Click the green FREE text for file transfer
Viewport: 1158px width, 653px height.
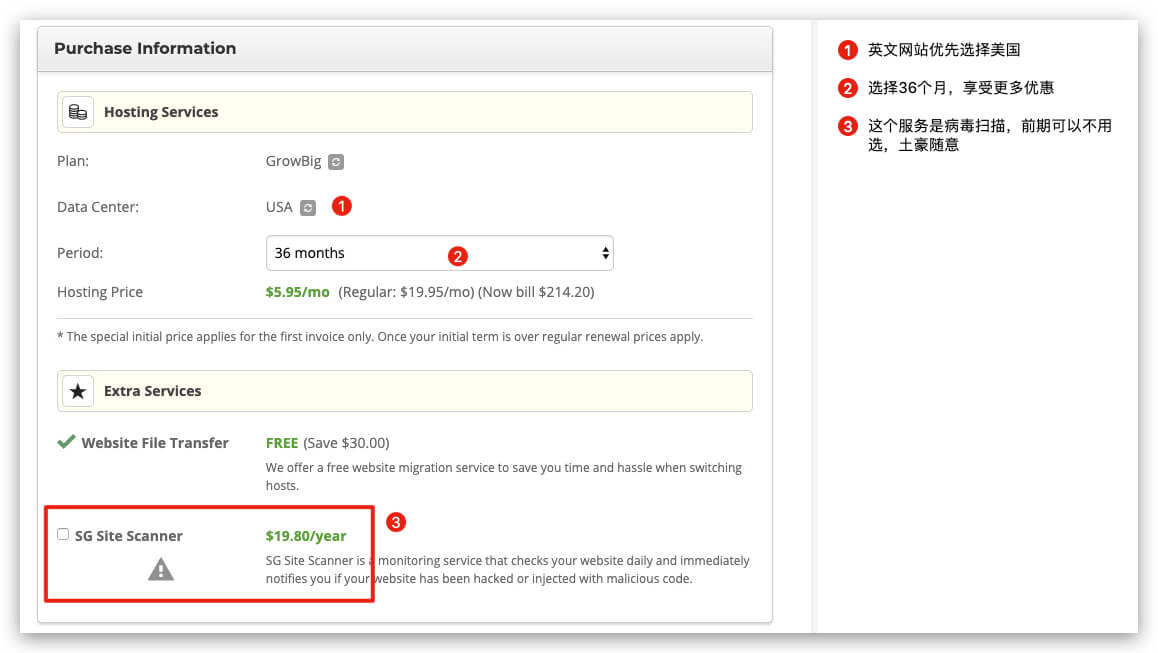(282, 443)
